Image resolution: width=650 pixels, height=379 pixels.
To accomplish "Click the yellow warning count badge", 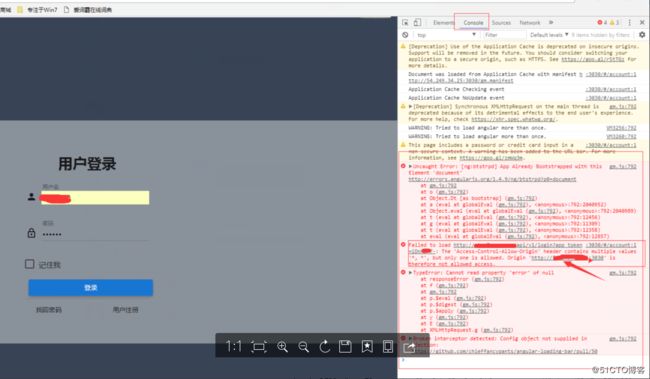I will (x=614, y=22).
